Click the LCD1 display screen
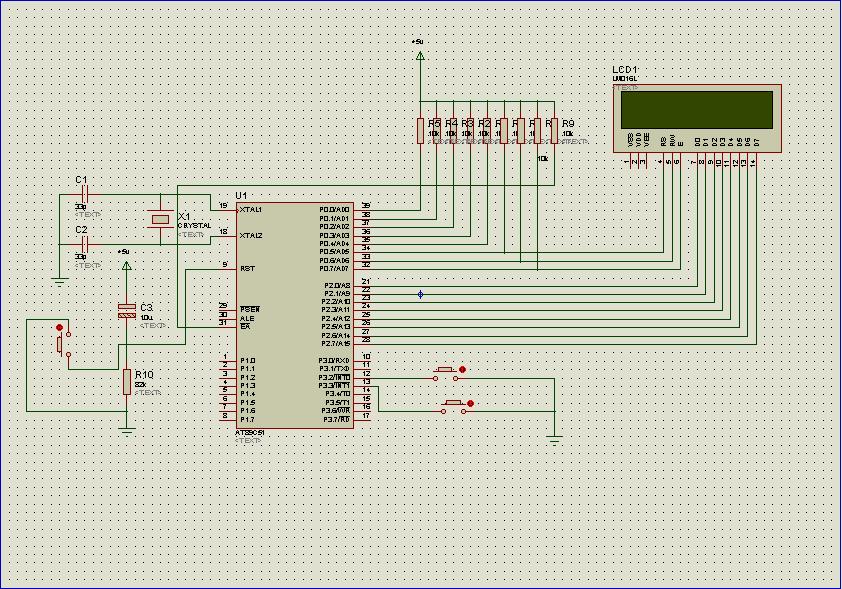The height and width of the screenshot is (589, 842). pos(696,110)
